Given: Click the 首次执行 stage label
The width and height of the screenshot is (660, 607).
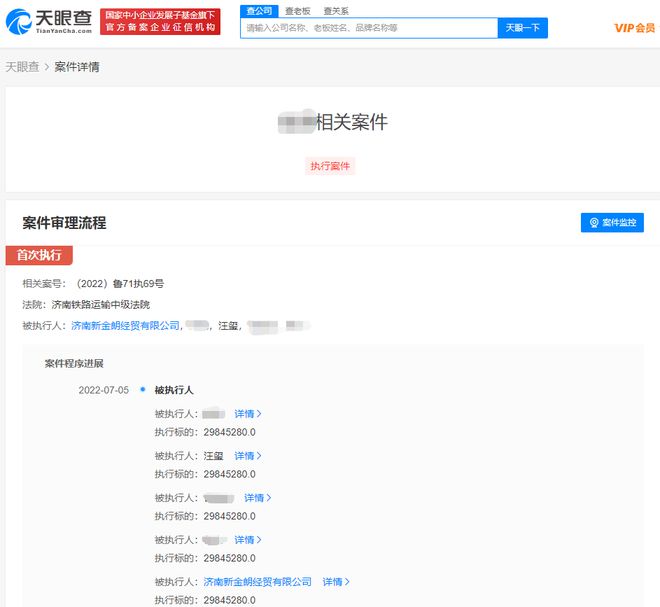Looking at the screenshot, I should [39, 255].
